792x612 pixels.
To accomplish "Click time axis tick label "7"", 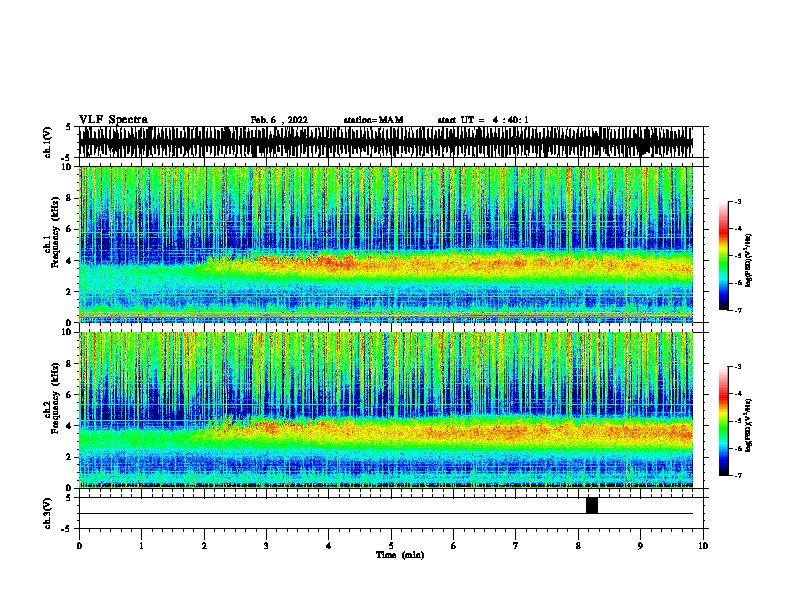I will (x=516, y=545).
